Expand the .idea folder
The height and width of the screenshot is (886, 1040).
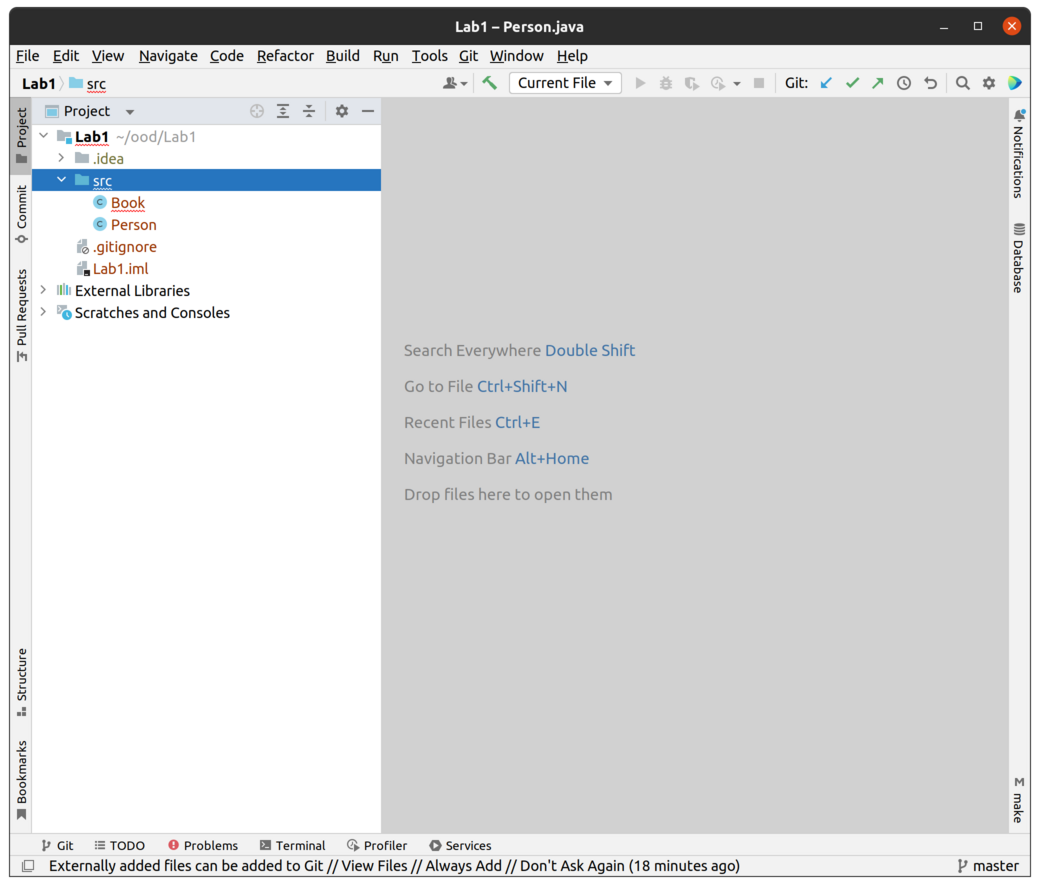click(x=61, y=158)
